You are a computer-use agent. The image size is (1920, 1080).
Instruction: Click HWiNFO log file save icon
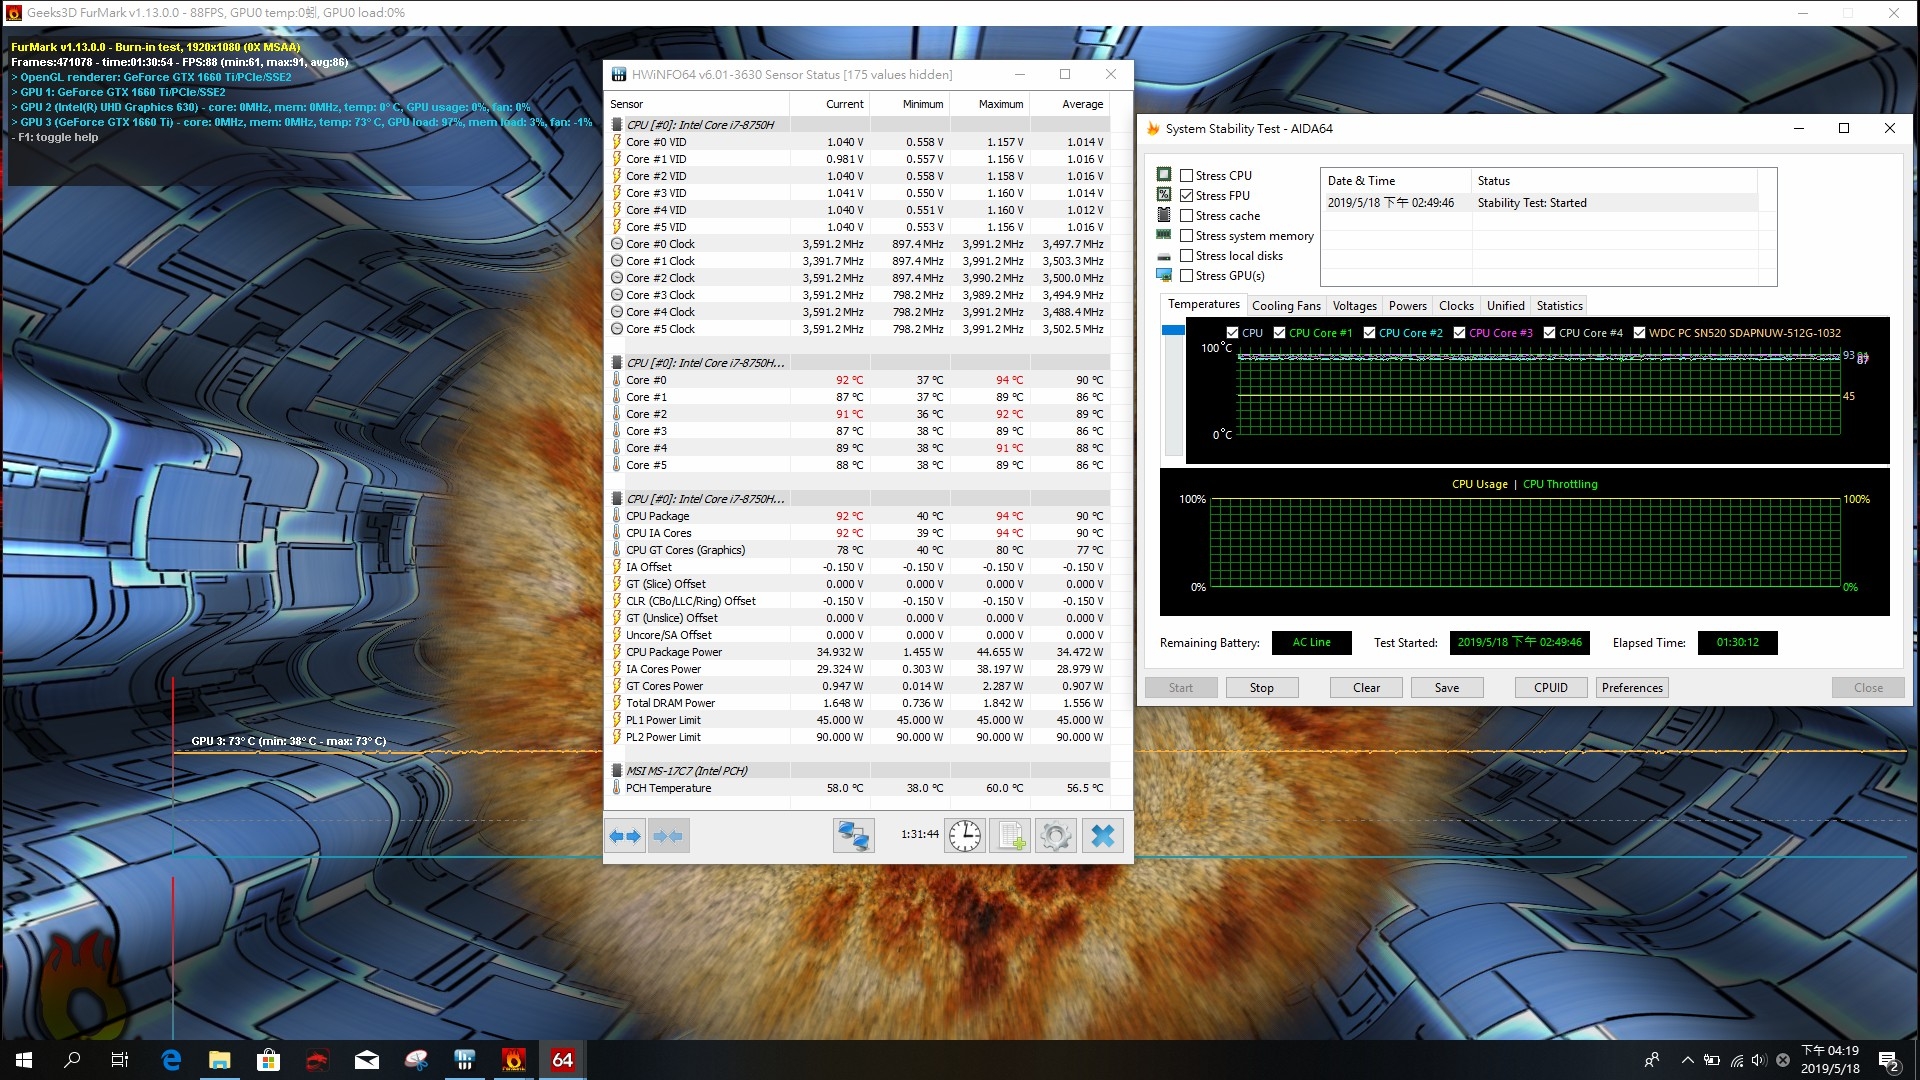click(1010, 836)
